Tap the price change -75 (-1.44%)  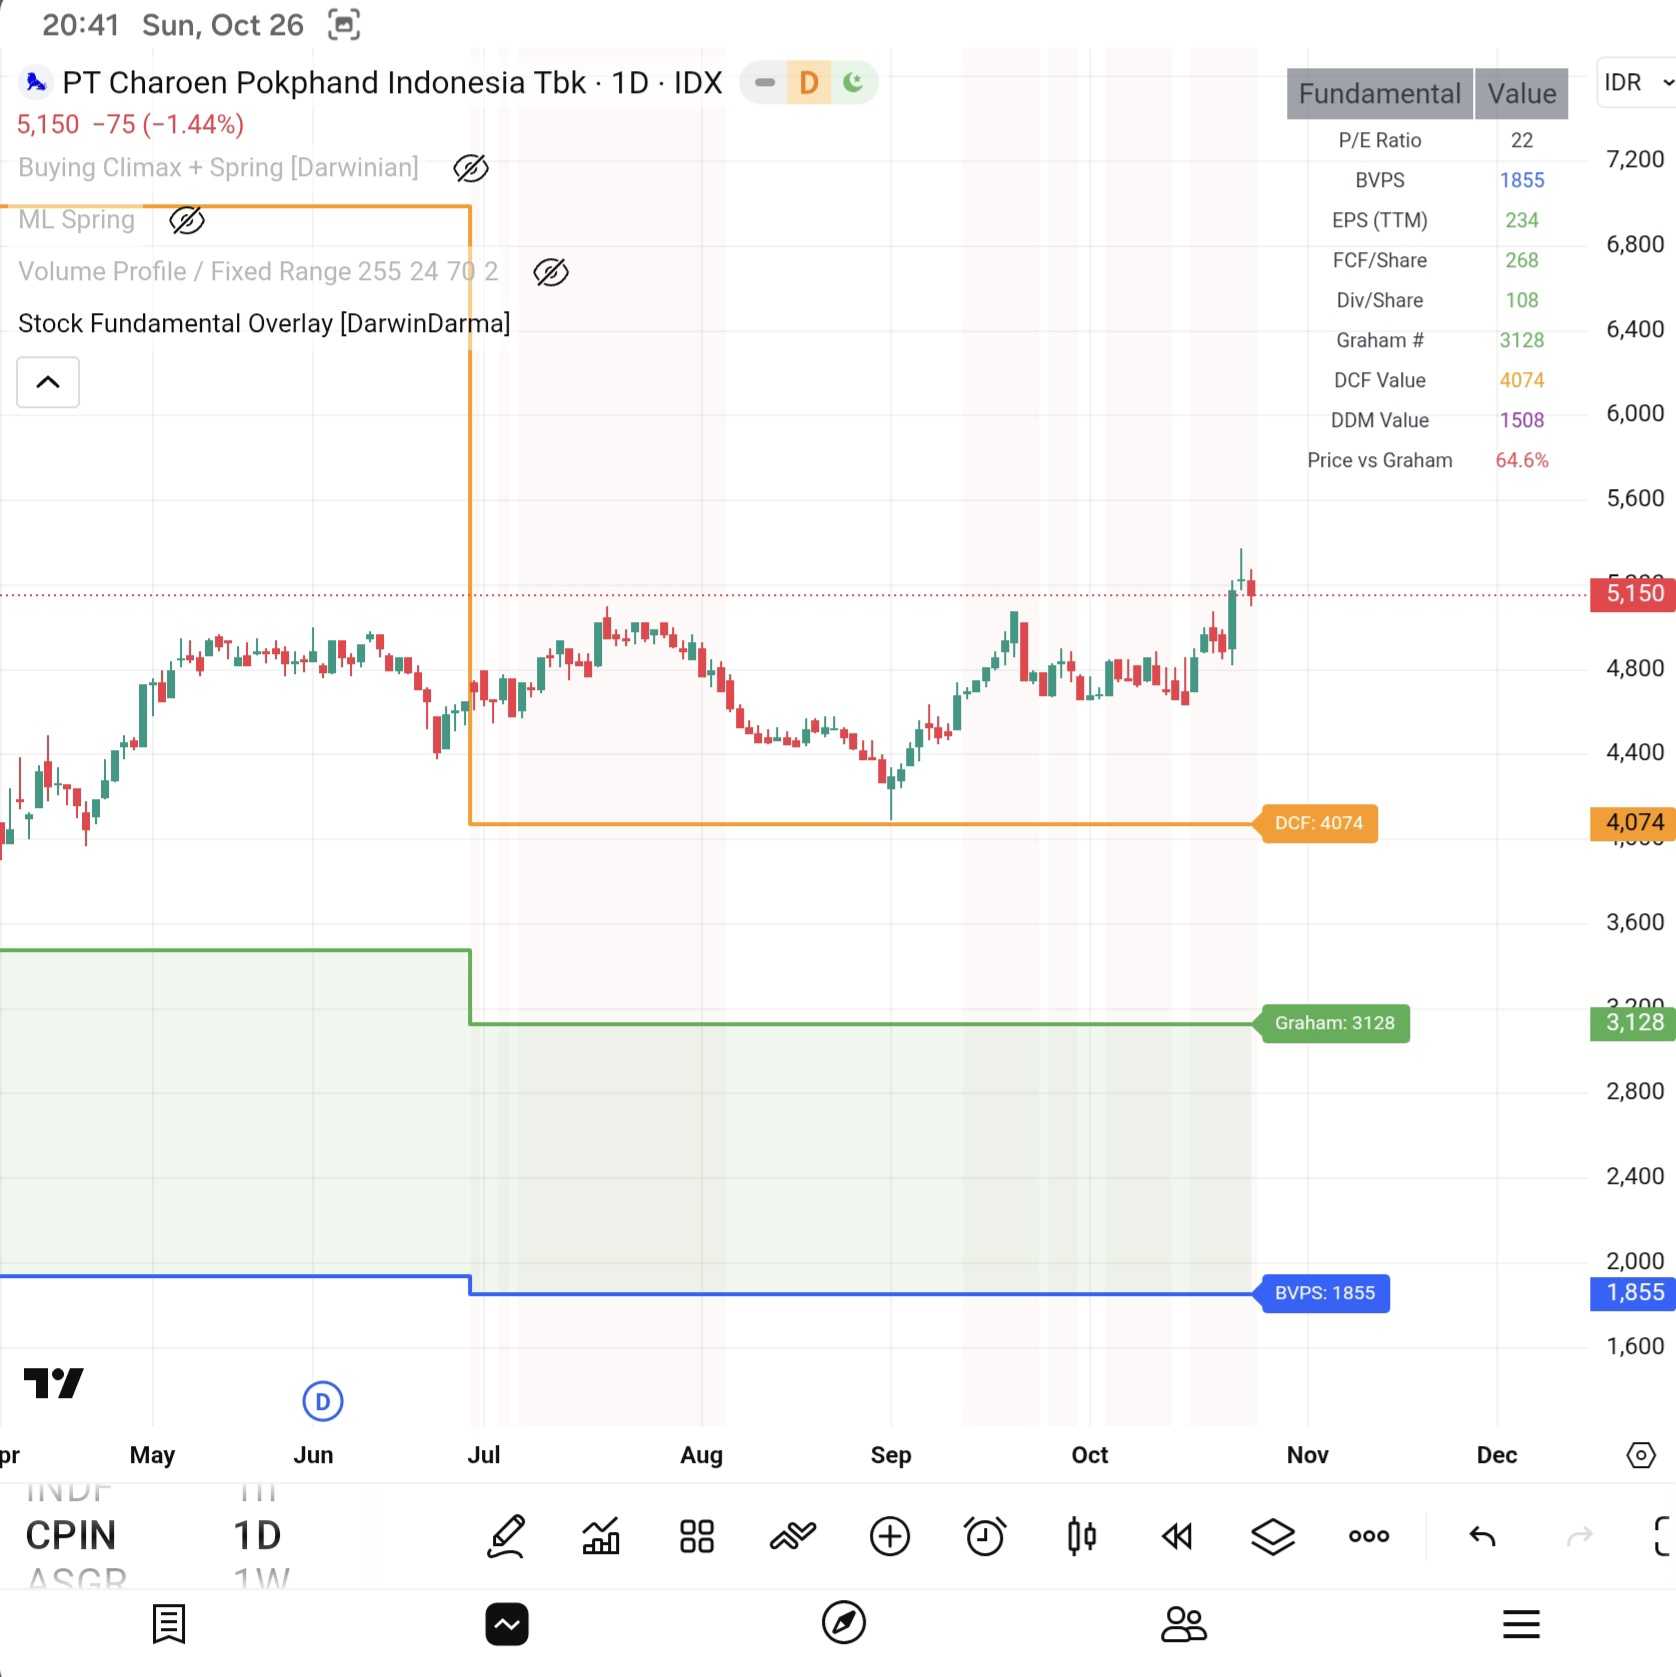168,124
